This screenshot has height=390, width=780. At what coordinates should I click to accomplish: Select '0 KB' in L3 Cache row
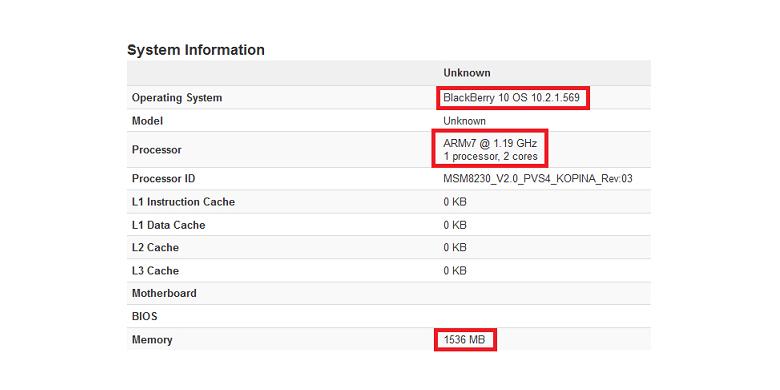(x=455, y=271)
